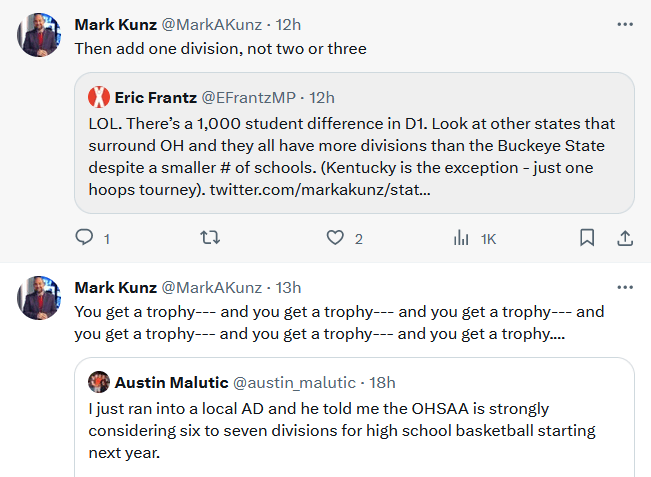Like the first tweet with 2 likes
Image resolution: width=651 pixels, height=477 pixels.
pos(336,238)
